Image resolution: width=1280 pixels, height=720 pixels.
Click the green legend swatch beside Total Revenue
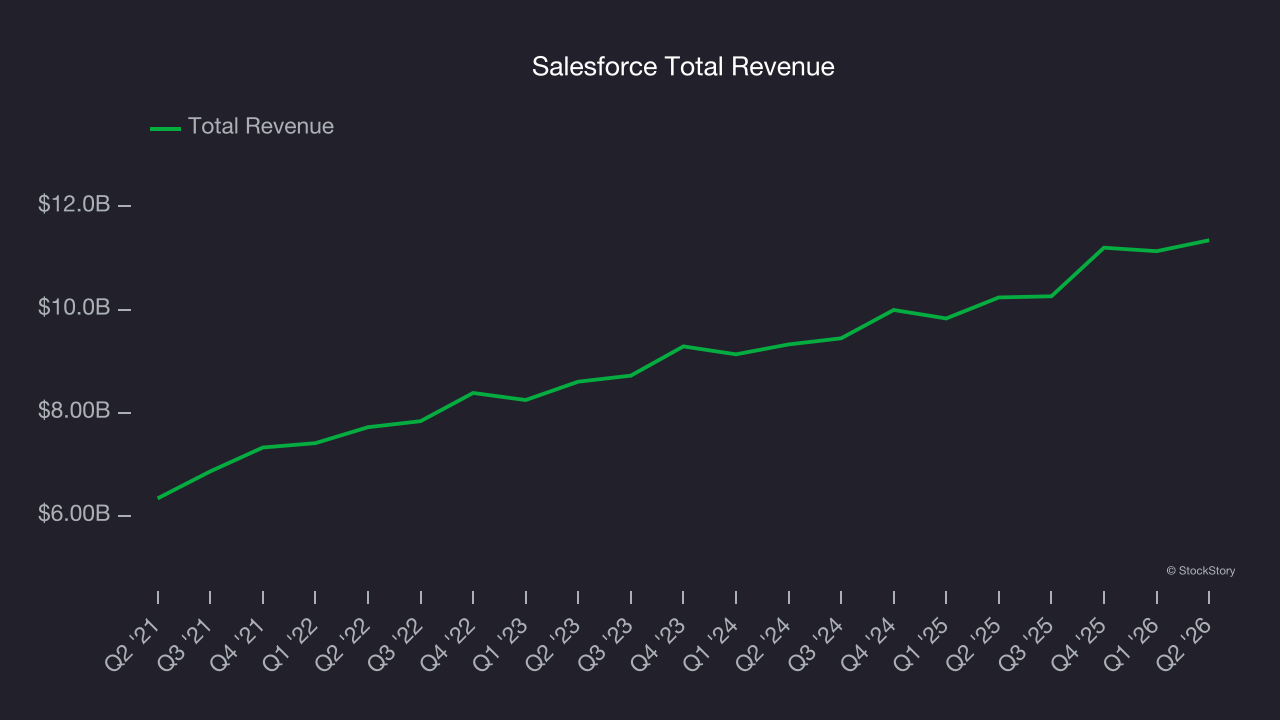(x=165, y=128)
